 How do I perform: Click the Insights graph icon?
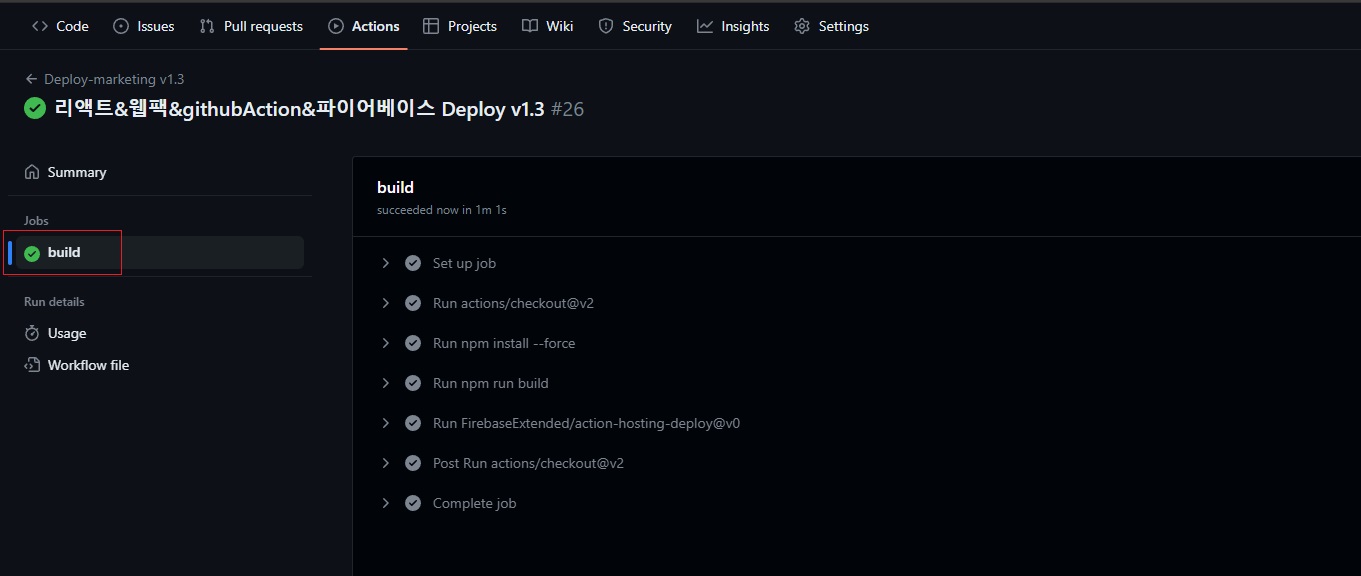(705, 26)
